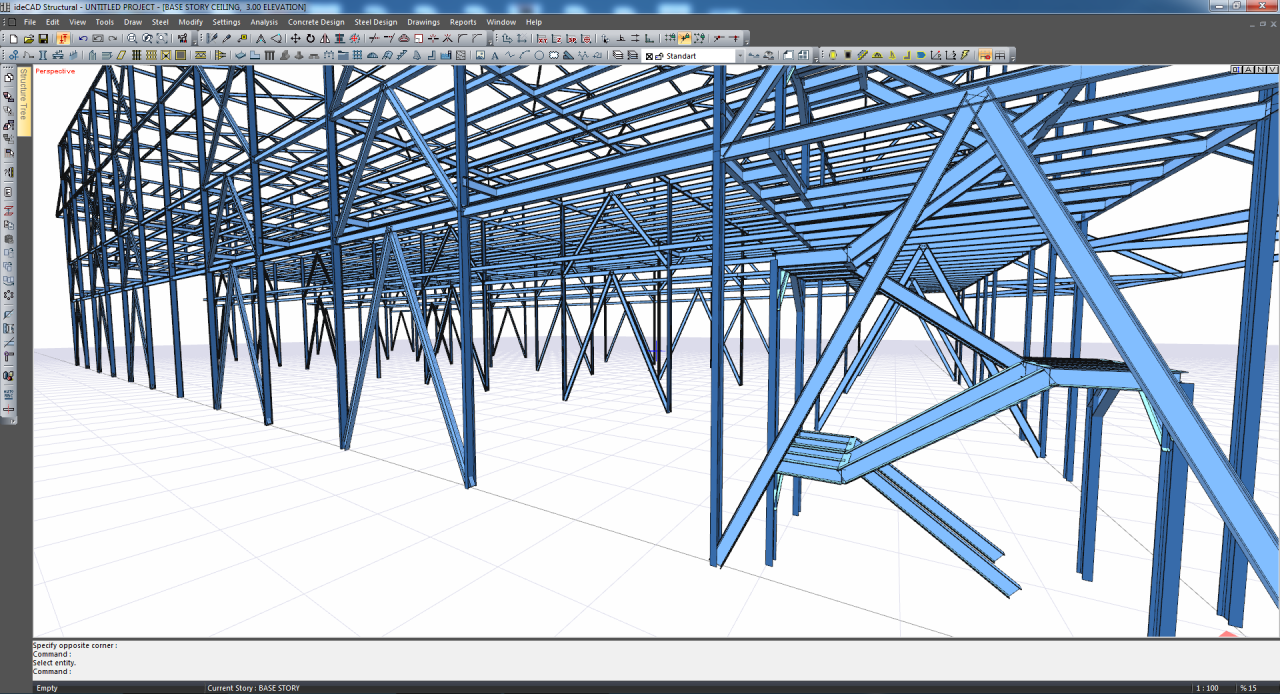This screenshot has width=1280, height=694.
Task: Open the Steel menu
Action: click(x=160, y=22)
